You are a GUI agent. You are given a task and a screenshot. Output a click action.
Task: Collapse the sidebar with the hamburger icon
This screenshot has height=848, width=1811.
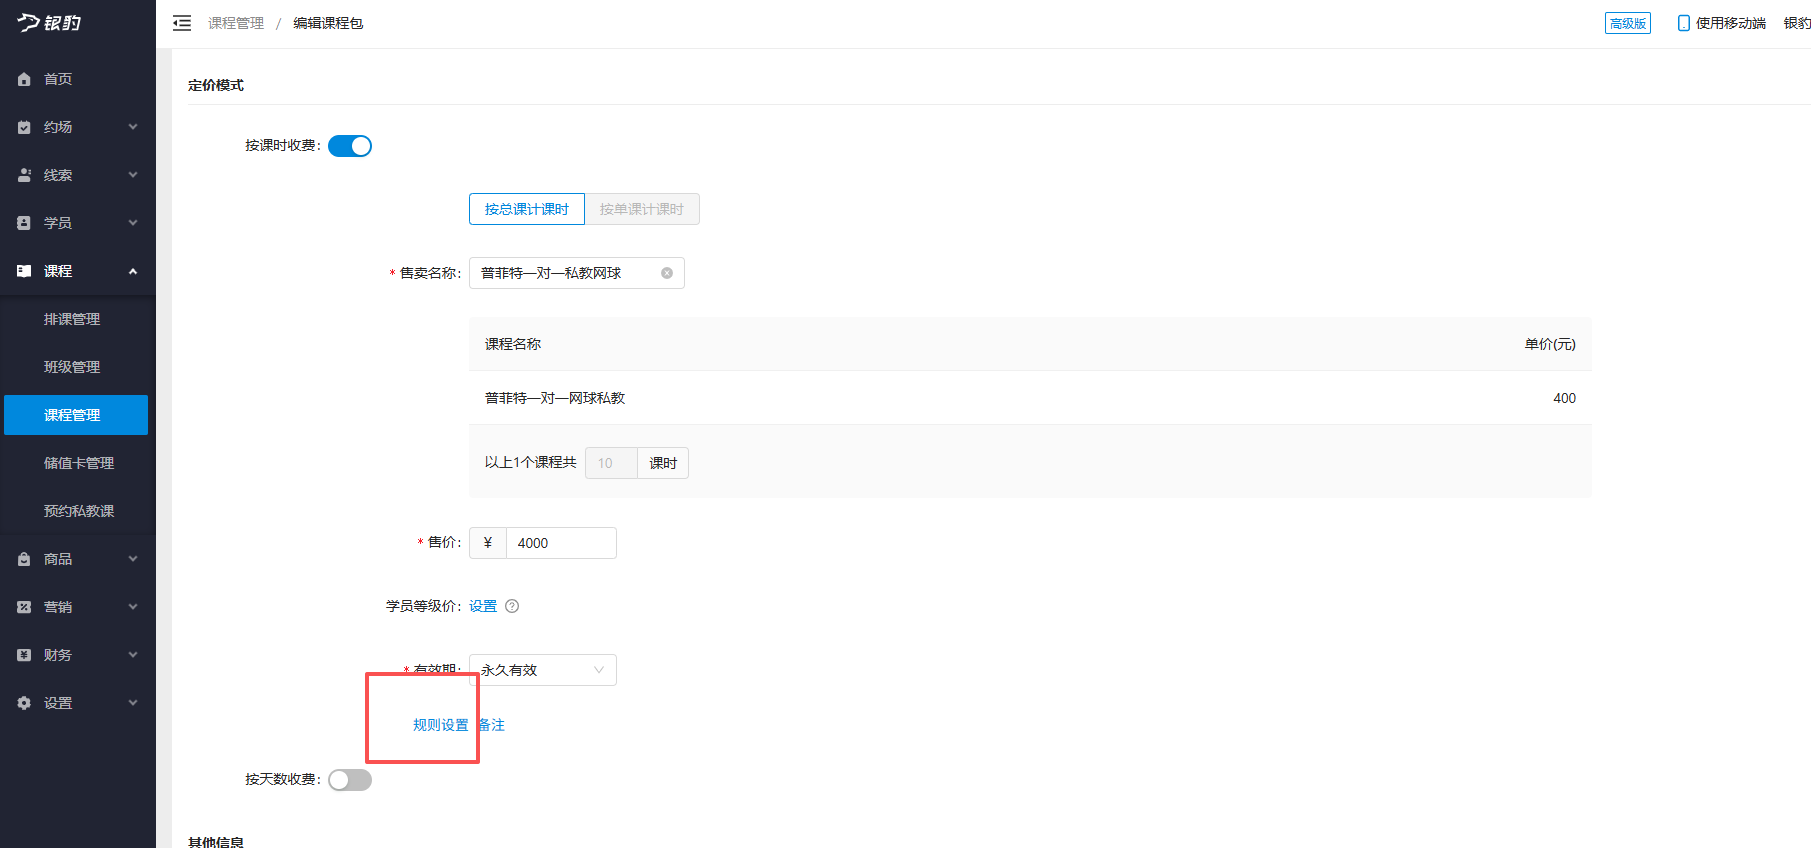(182, 23)
